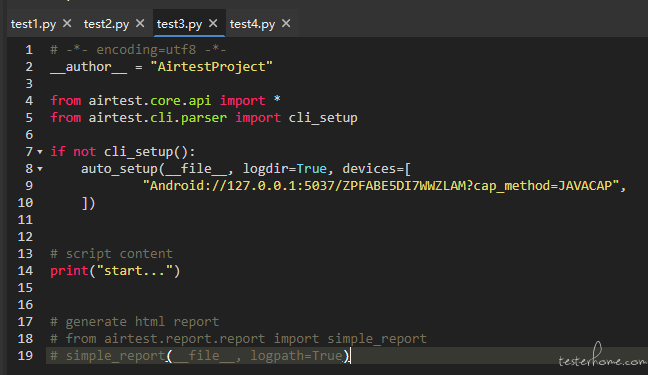Collapse the auto_setup fold at line 8

(40, 169)
